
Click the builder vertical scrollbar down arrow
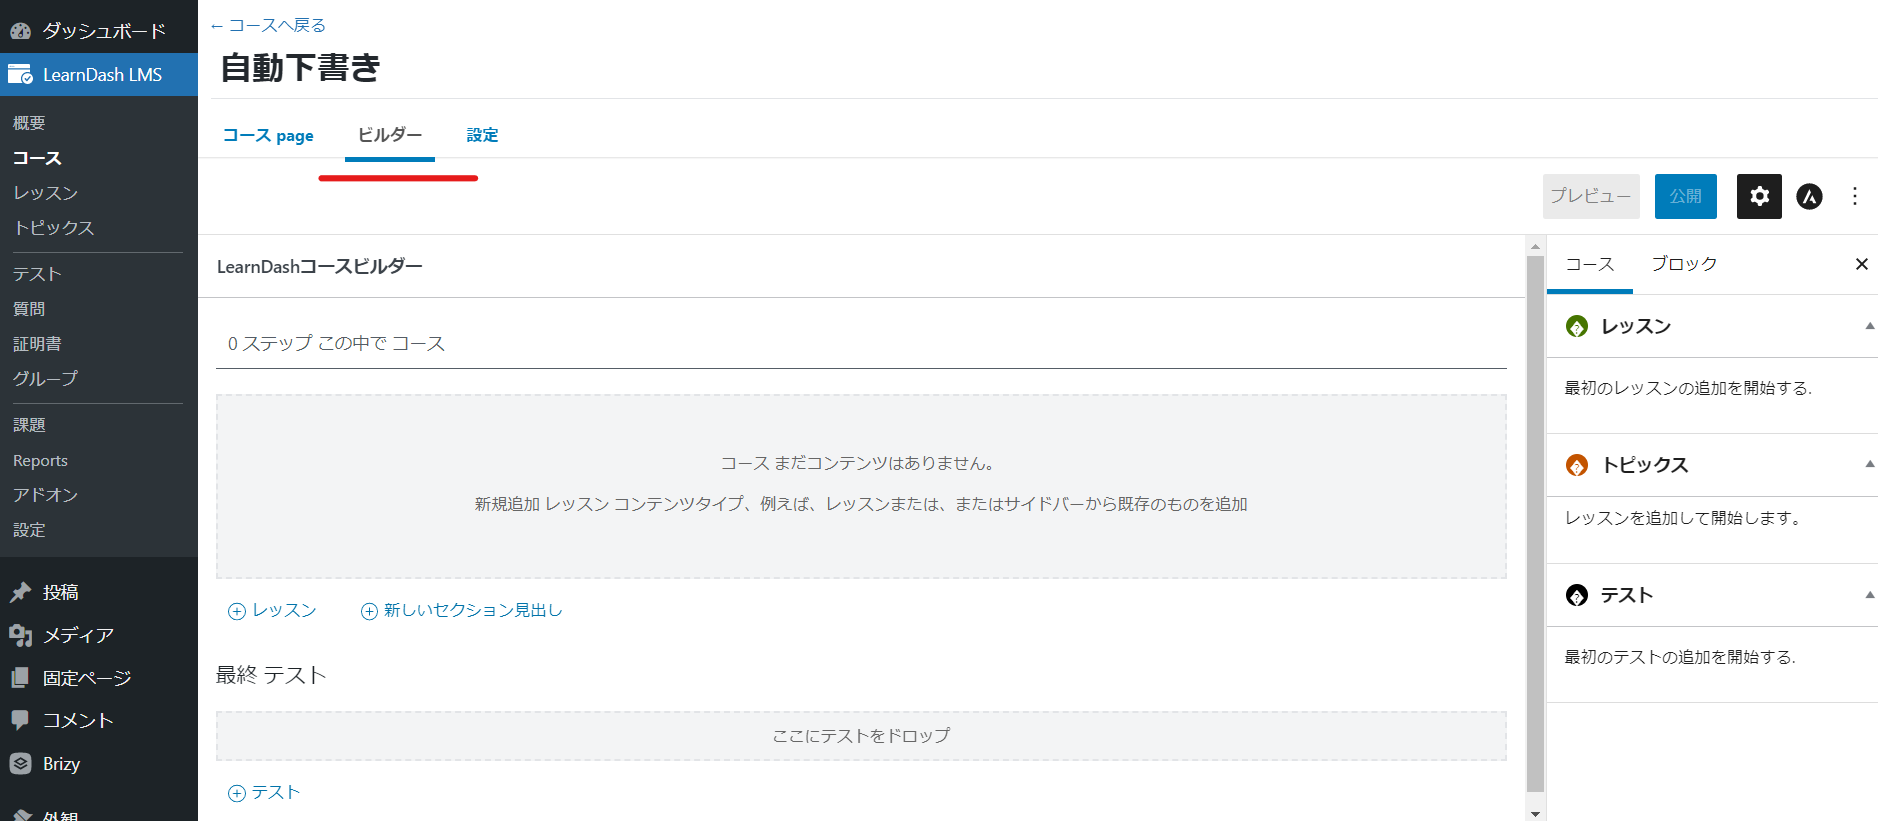tap(1535, 813)
